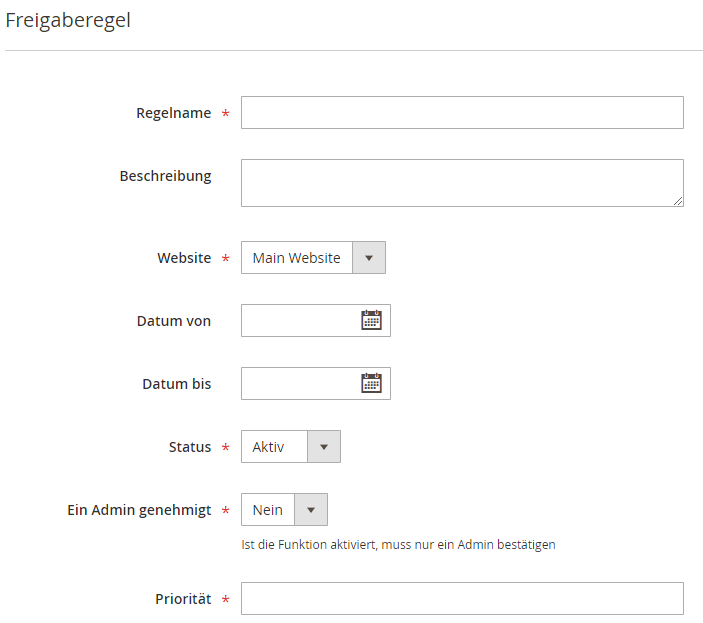703x623 pixels.
Task: Click the Website field label
Action: [x=184, y=258]
